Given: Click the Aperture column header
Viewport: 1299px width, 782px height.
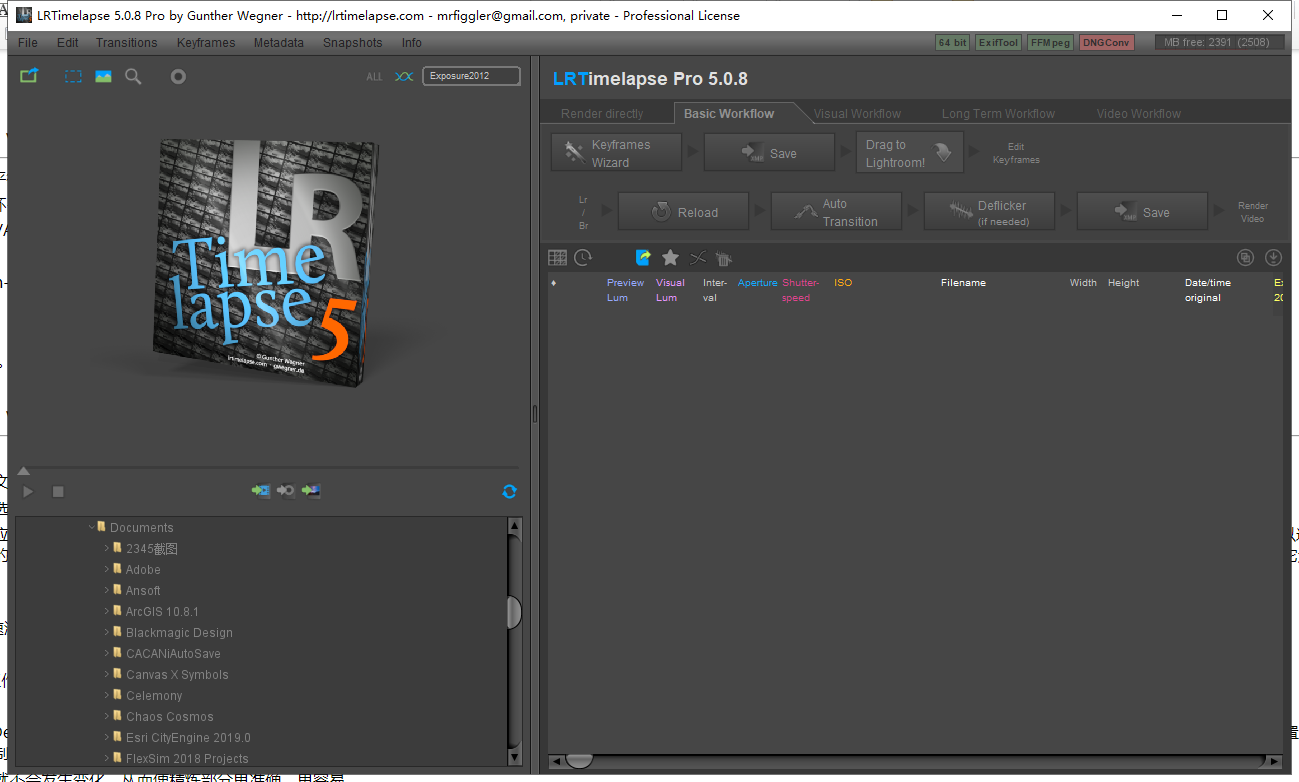Looking at the screenshot, I should tap(757, 283).
